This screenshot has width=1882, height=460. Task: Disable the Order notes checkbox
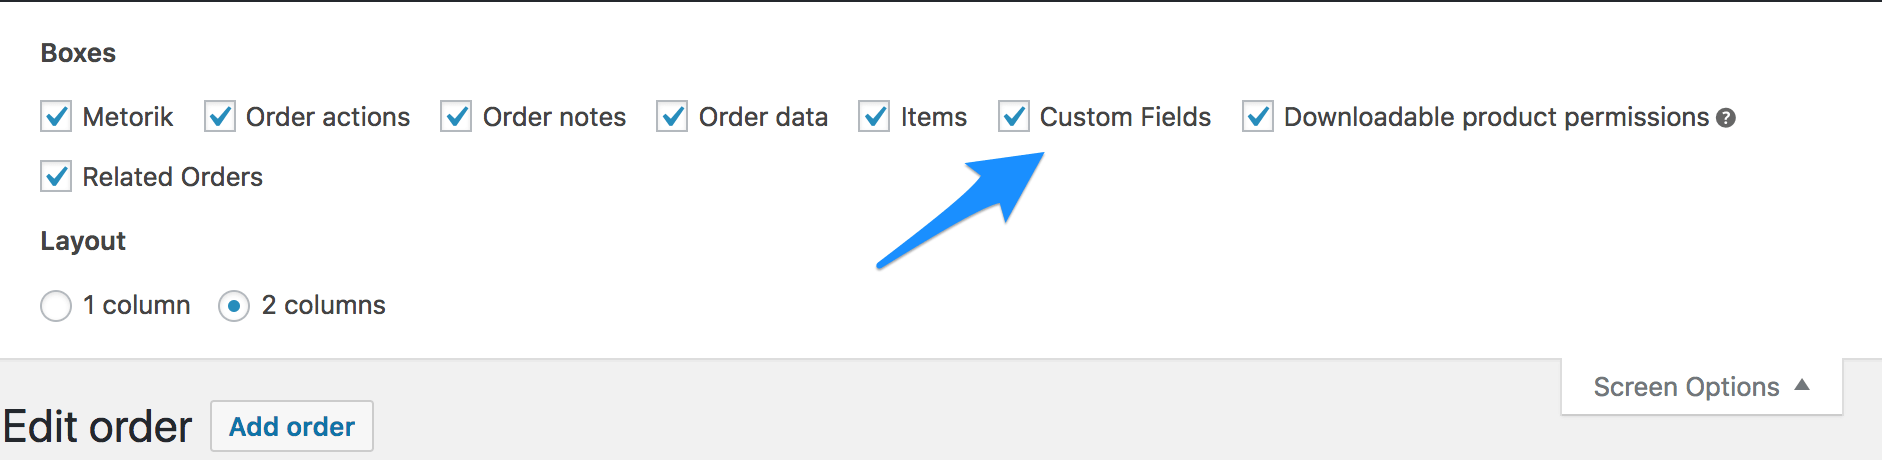456,117
